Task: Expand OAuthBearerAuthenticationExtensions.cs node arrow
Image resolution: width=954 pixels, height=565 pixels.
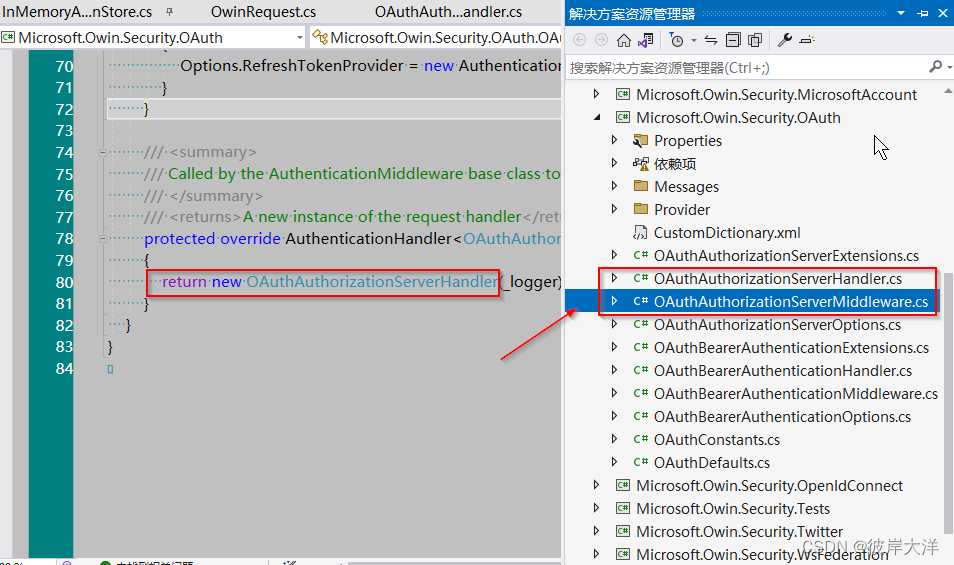Action: pyautogui.click(x=615, y=347)
